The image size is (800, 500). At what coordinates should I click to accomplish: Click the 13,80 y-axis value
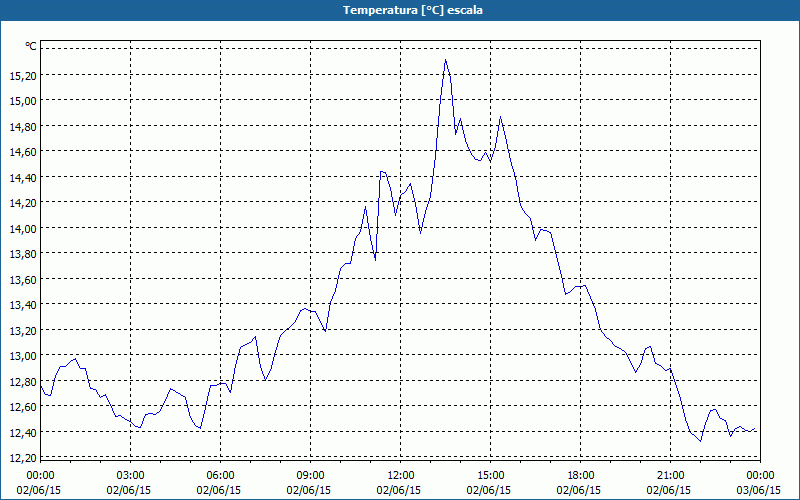pyautogui.click(x=23, y=254)
